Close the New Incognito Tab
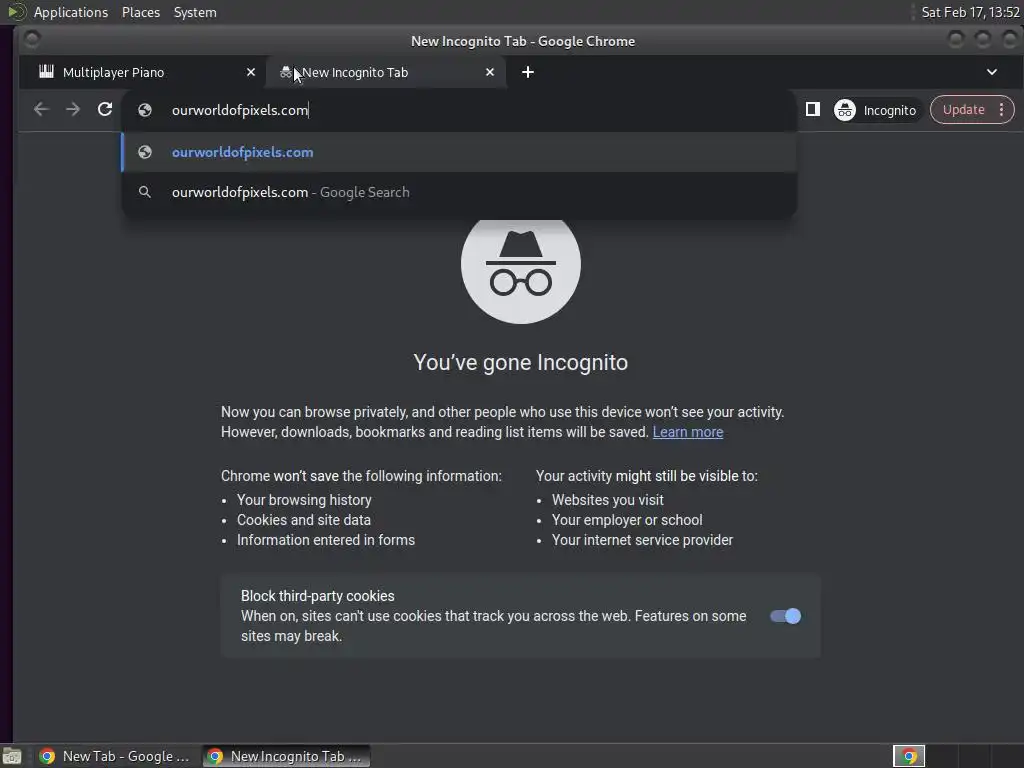Image resolution: width=1024 pixels, height=768 pixels. pyautogui.click(x=490, y=72)
